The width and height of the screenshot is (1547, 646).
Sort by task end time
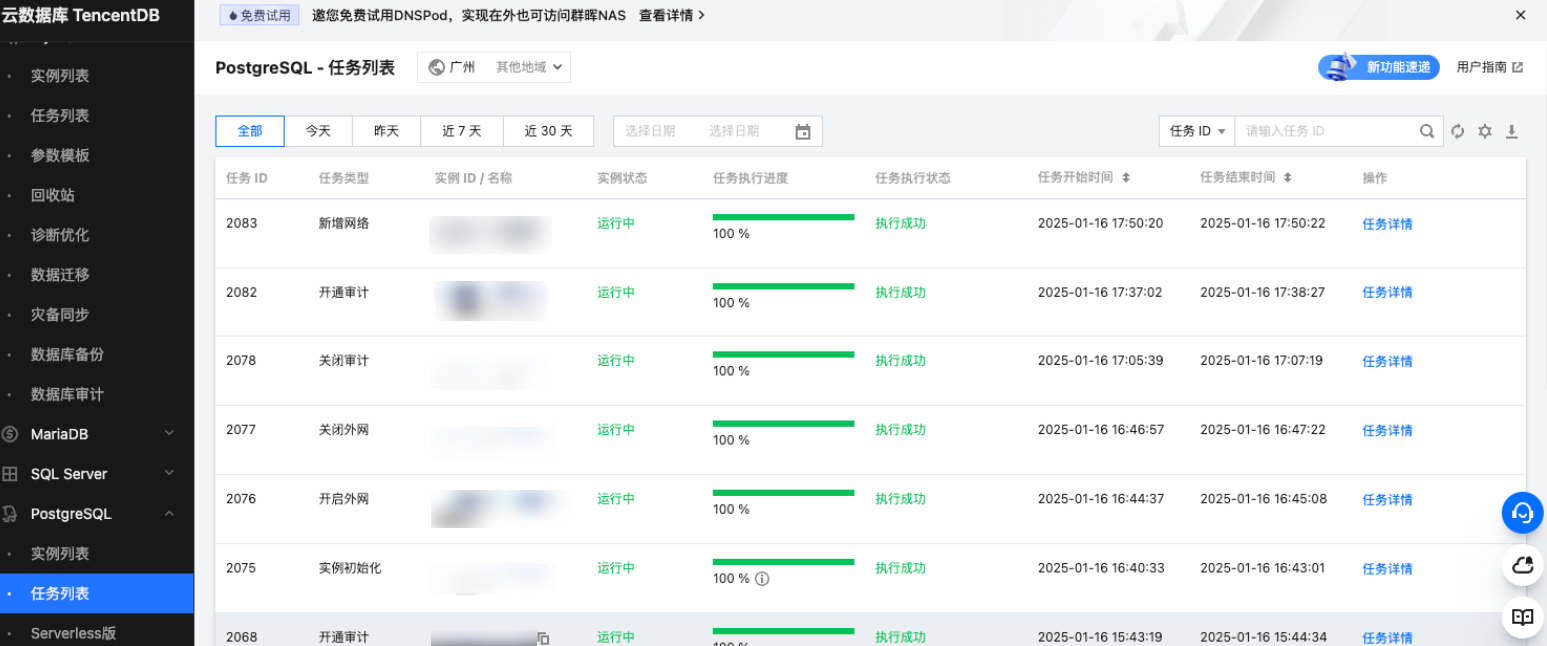[x=1288, y=177]
